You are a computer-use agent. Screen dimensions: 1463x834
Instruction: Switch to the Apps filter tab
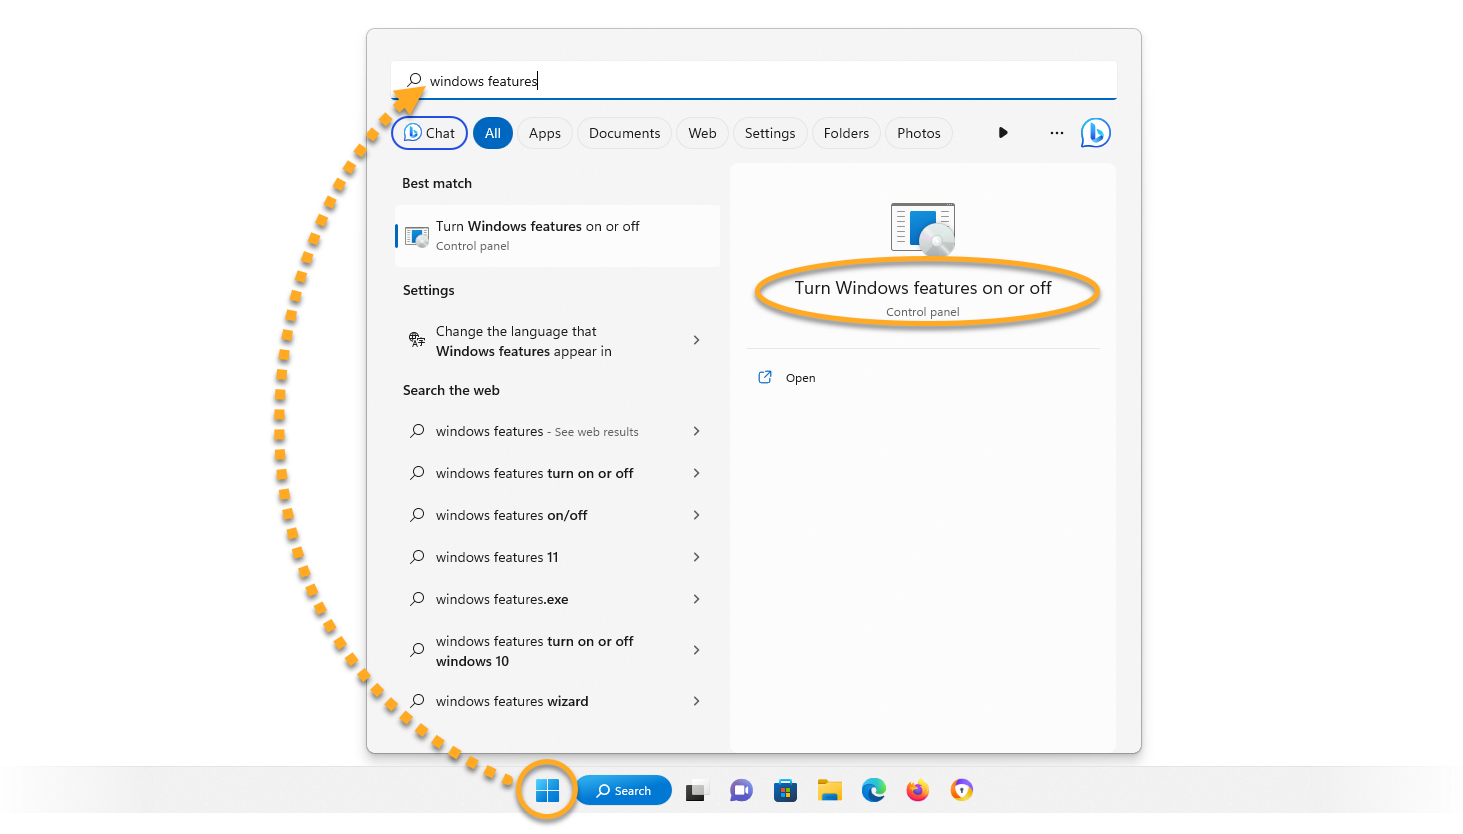tap(545, 133)
